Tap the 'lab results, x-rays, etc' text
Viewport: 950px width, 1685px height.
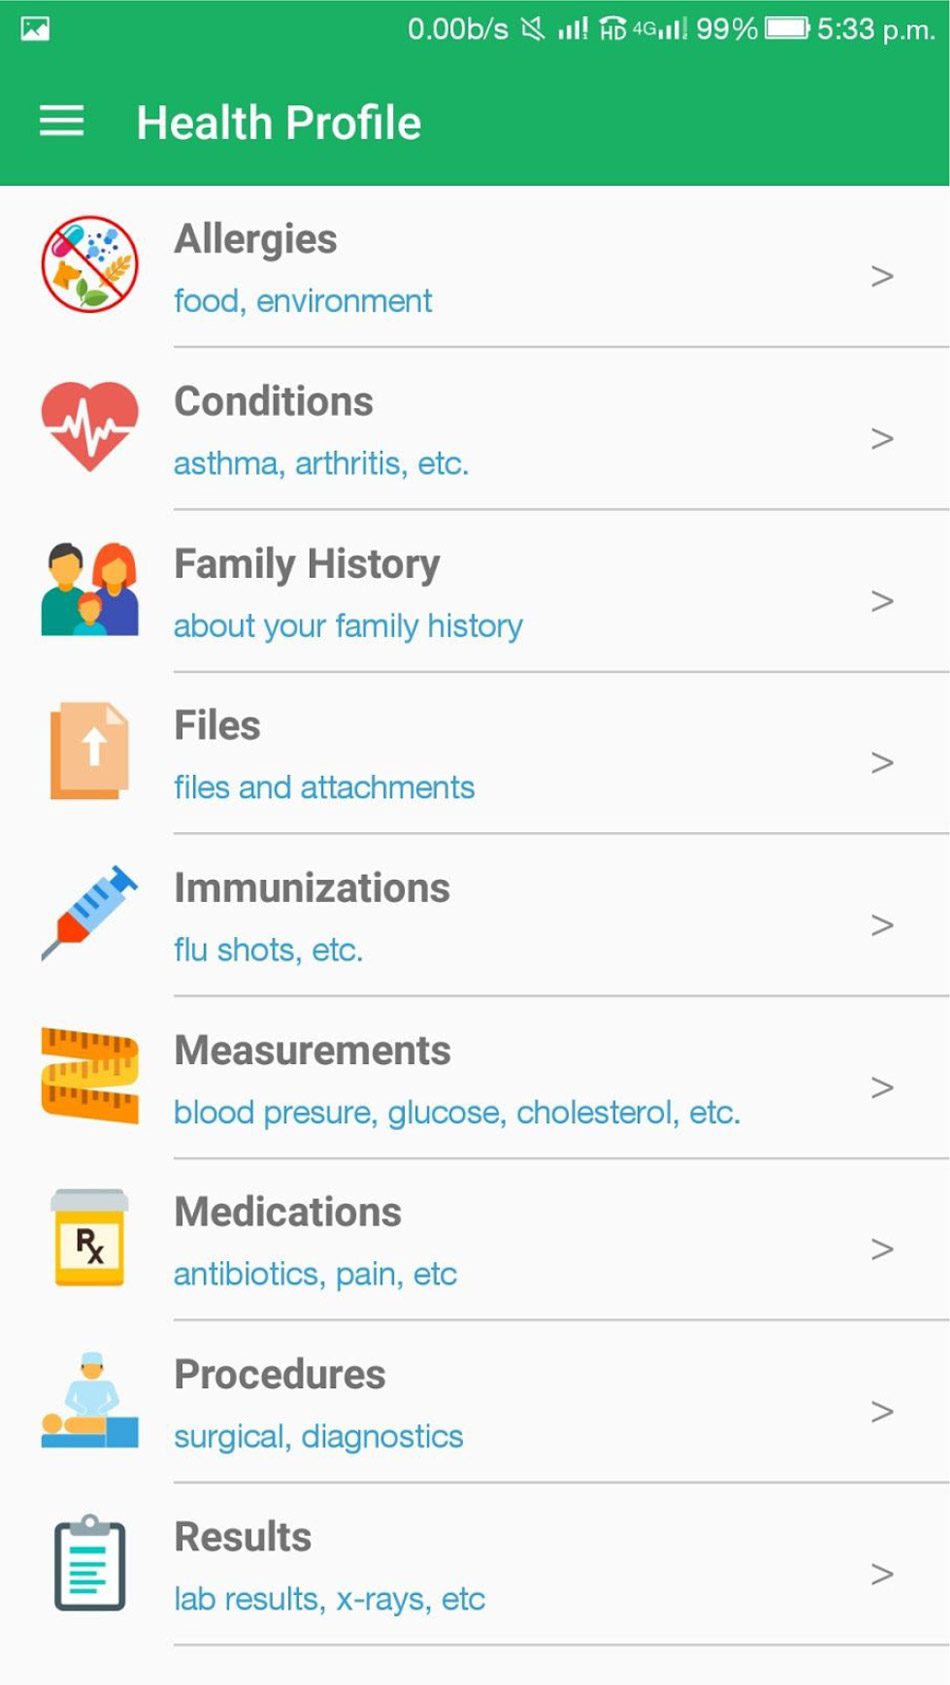click(329, 1599)
